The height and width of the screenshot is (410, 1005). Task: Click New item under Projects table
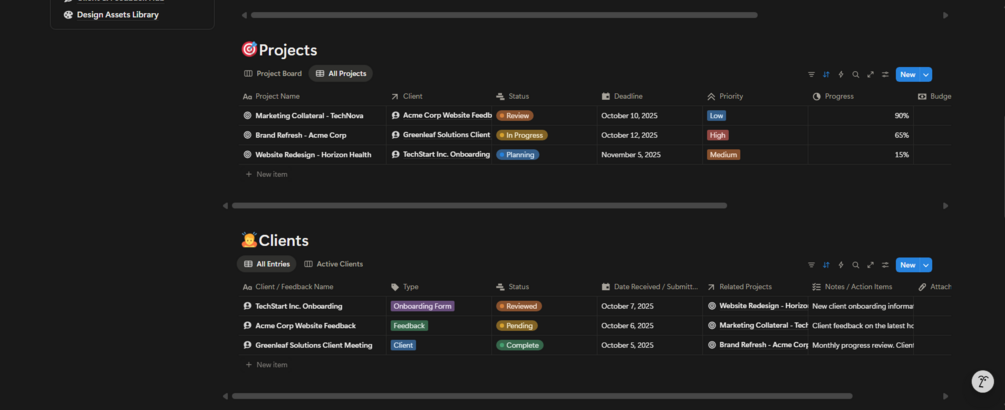point(271,174)
